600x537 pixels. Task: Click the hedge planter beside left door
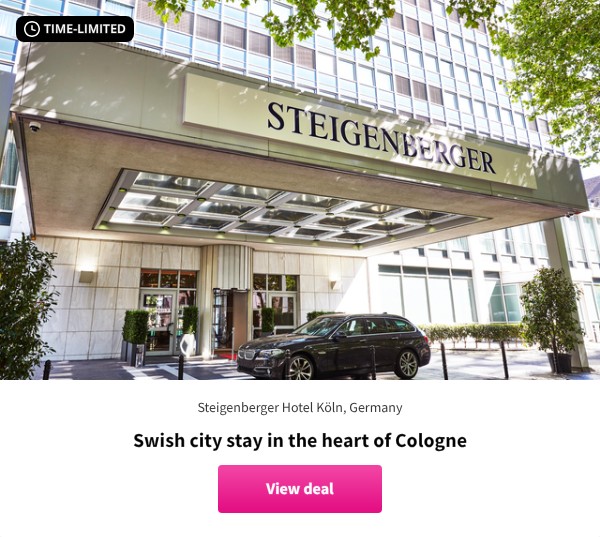(135, 337)
